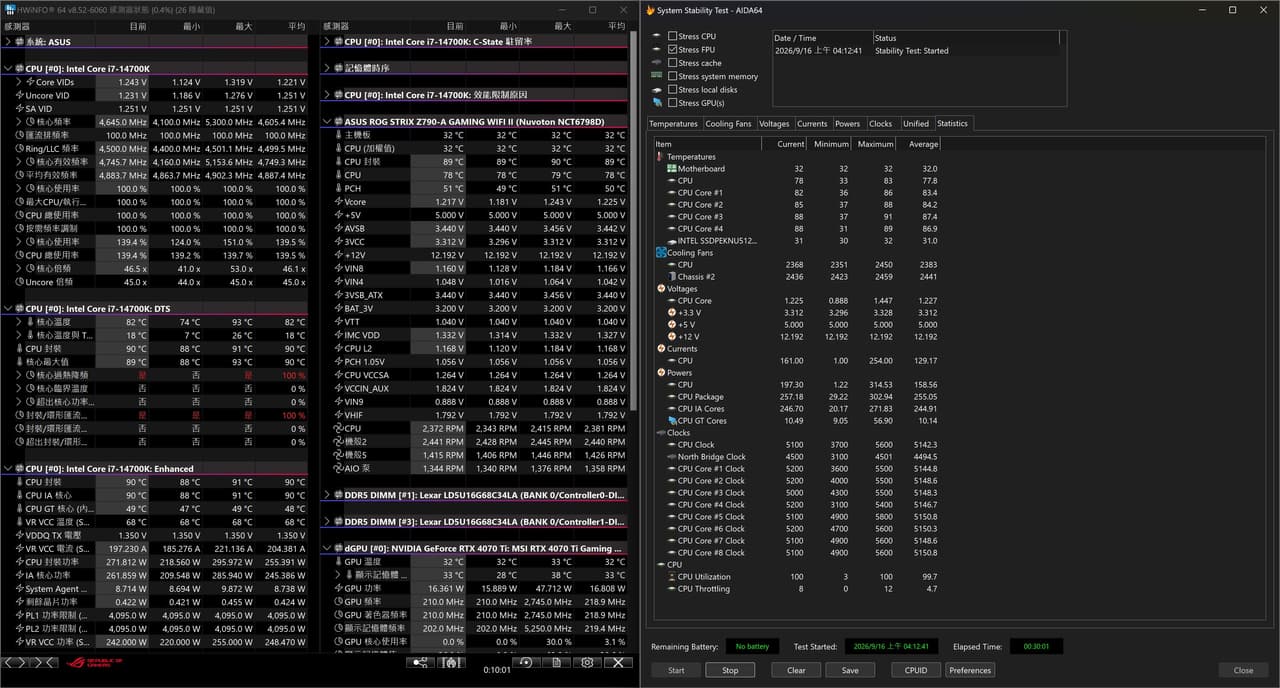Collapse ASUS ROG STRIX Z790-A sensor group
The height and width of the screenshot is (688, 1280).
(327, 122)
